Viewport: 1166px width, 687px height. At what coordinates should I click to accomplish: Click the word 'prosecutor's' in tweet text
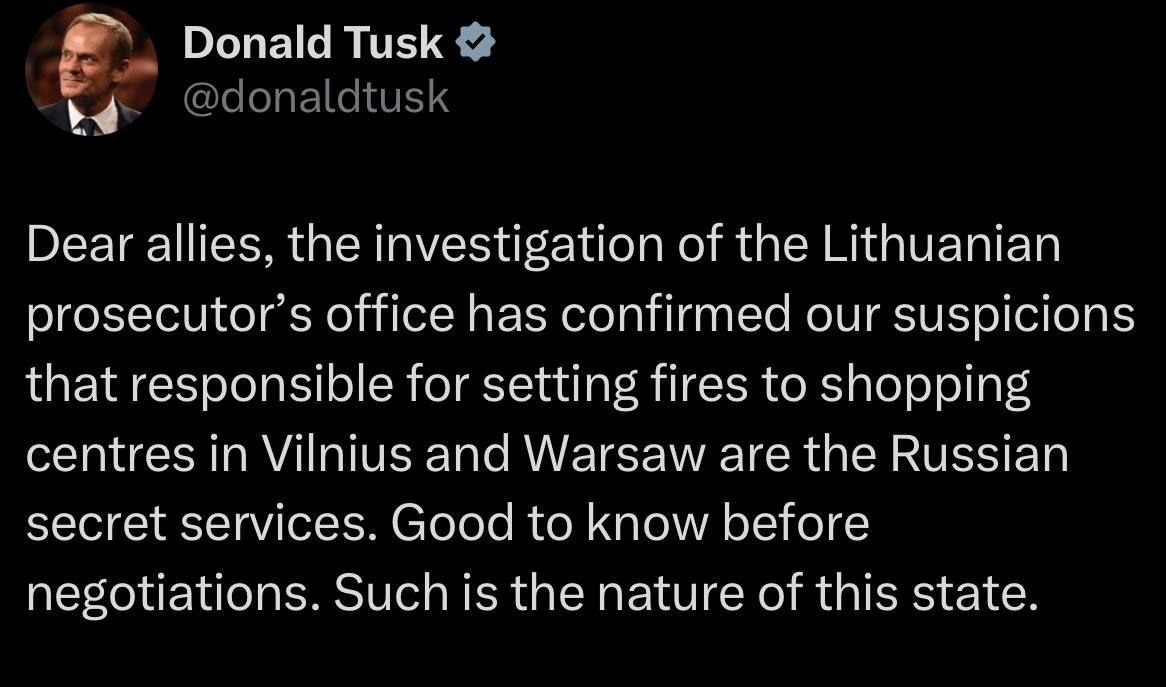[169, 315]
